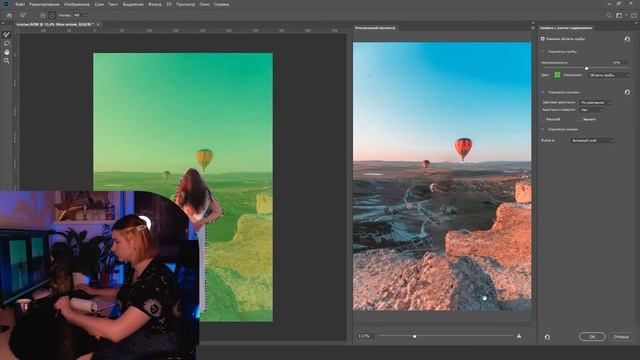Open workspace switcher icon at top right

pos(619,15)
